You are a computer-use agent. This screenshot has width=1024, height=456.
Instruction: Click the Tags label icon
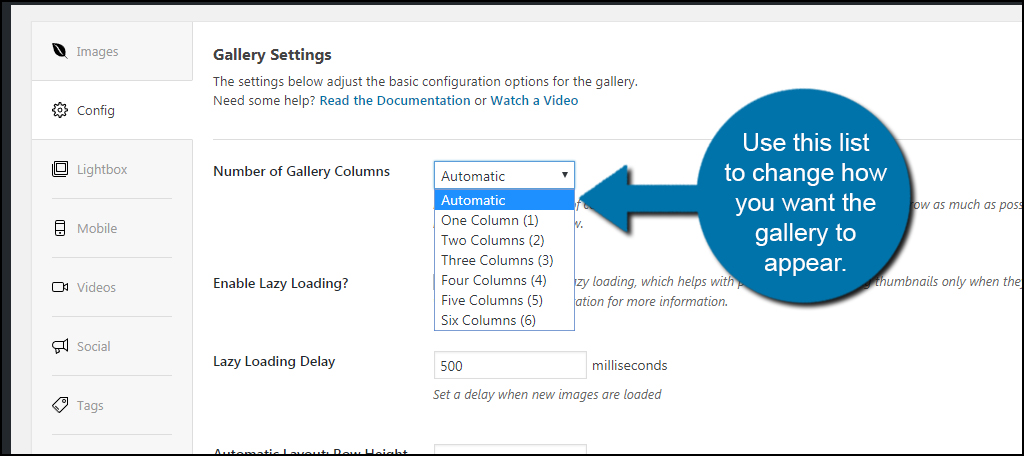(60, 406)
